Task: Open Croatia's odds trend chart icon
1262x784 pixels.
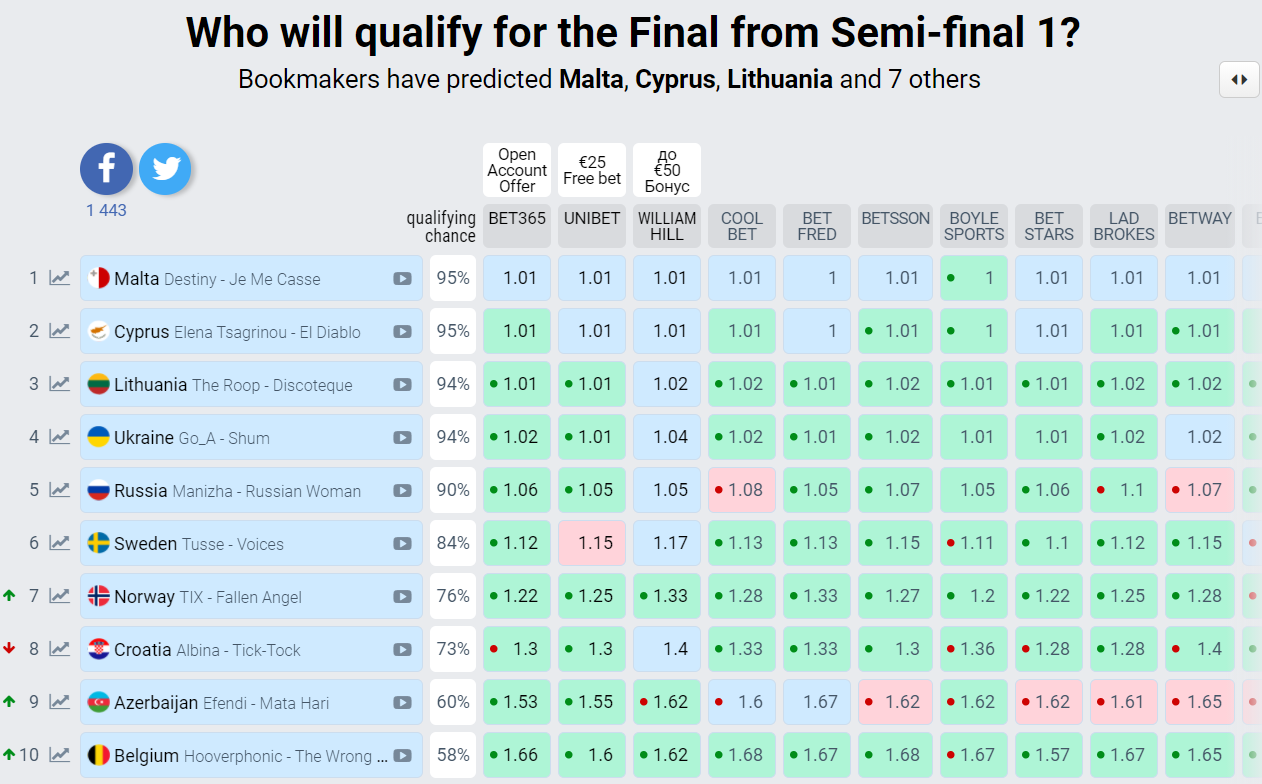Action: (x=60, y=649)
